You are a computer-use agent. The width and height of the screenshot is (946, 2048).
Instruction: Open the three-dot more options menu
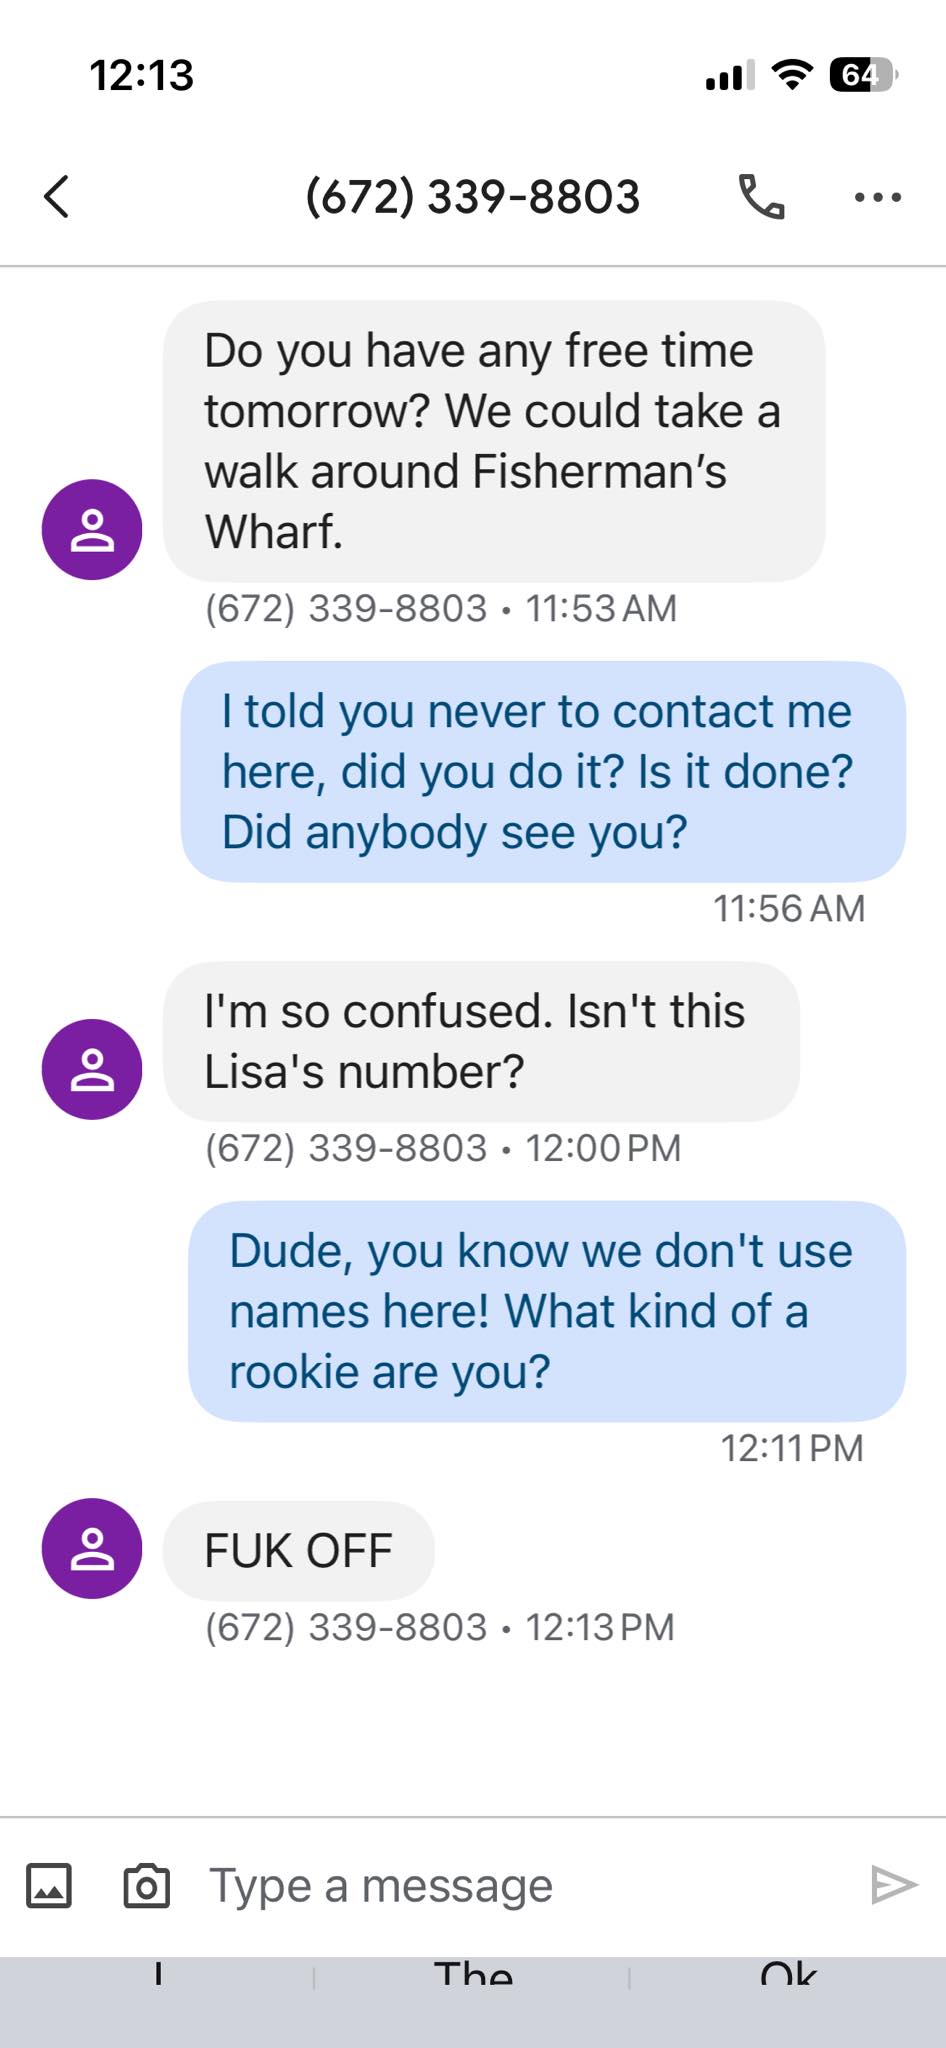tap(878, 197)
